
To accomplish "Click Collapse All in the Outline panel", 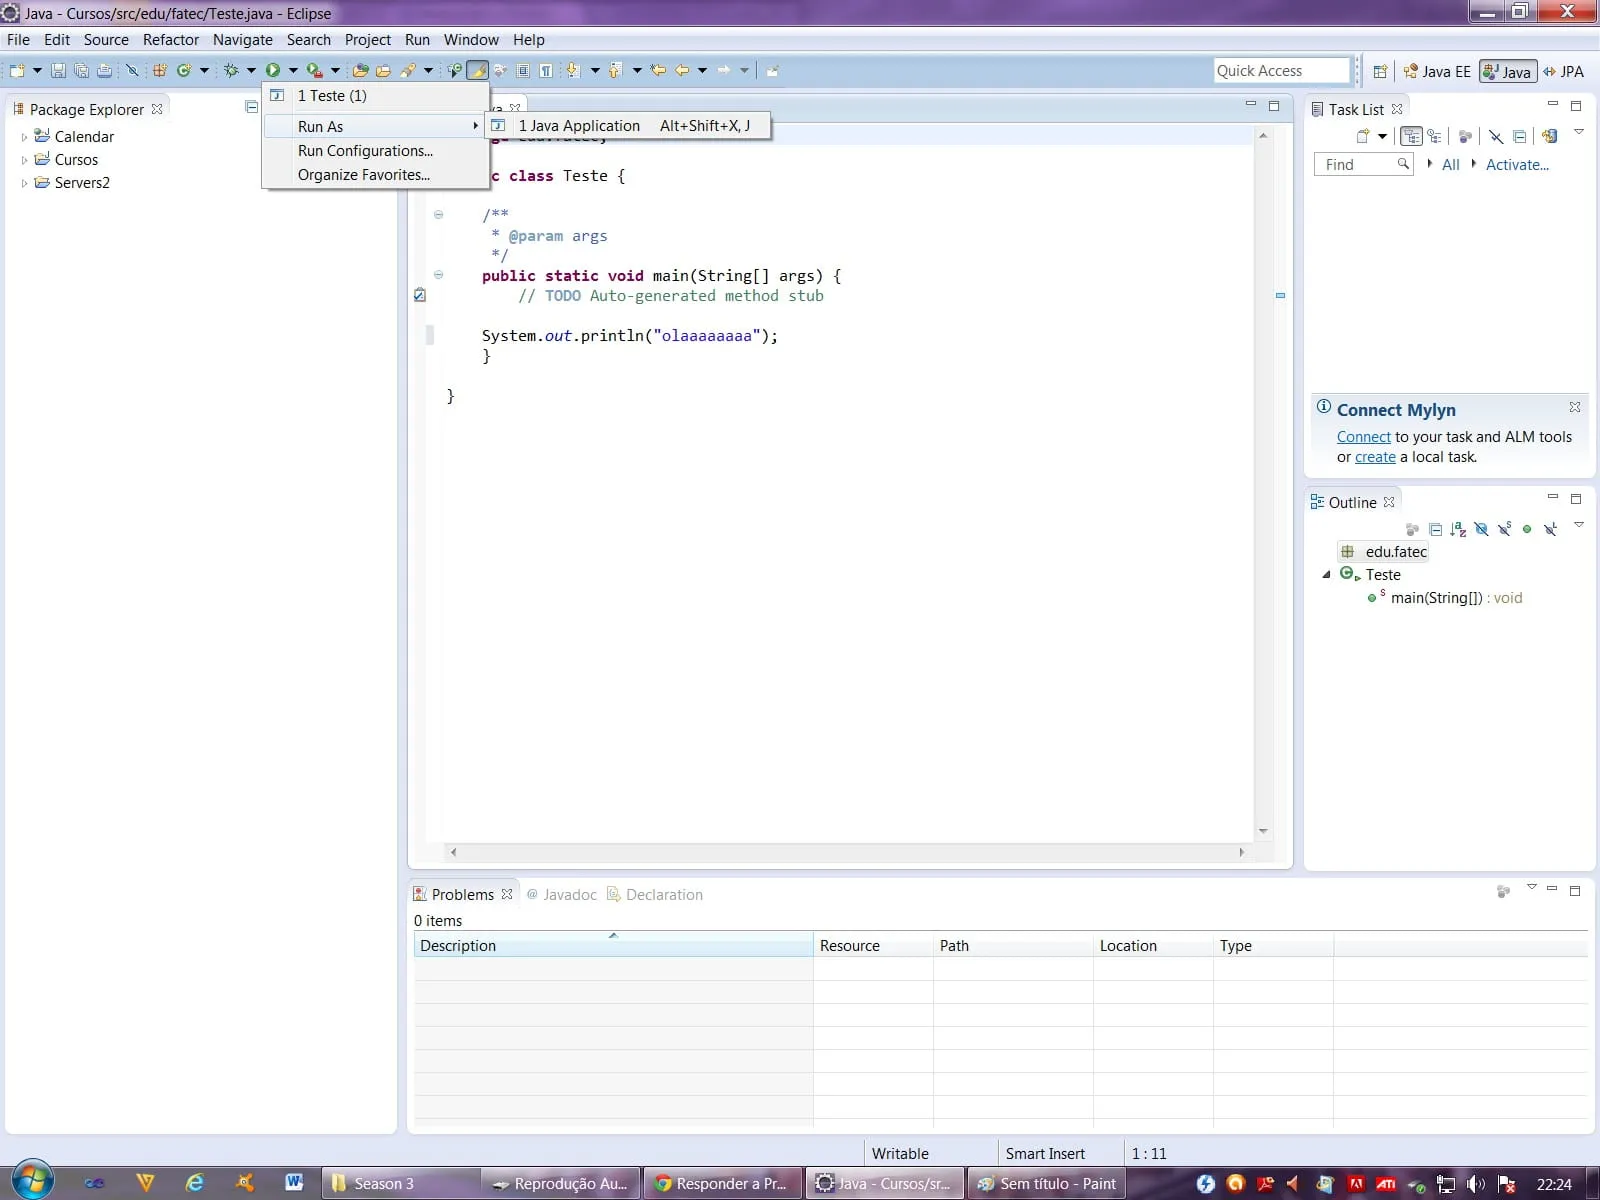I will [x=1435, y=529].
